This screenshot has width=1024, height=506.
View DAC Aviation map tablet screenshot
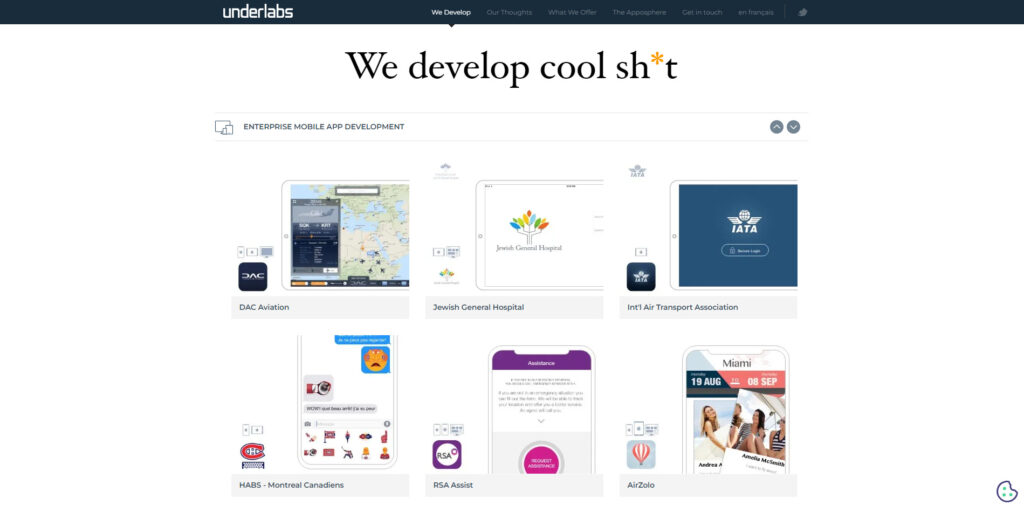click(x=345, y=235)
